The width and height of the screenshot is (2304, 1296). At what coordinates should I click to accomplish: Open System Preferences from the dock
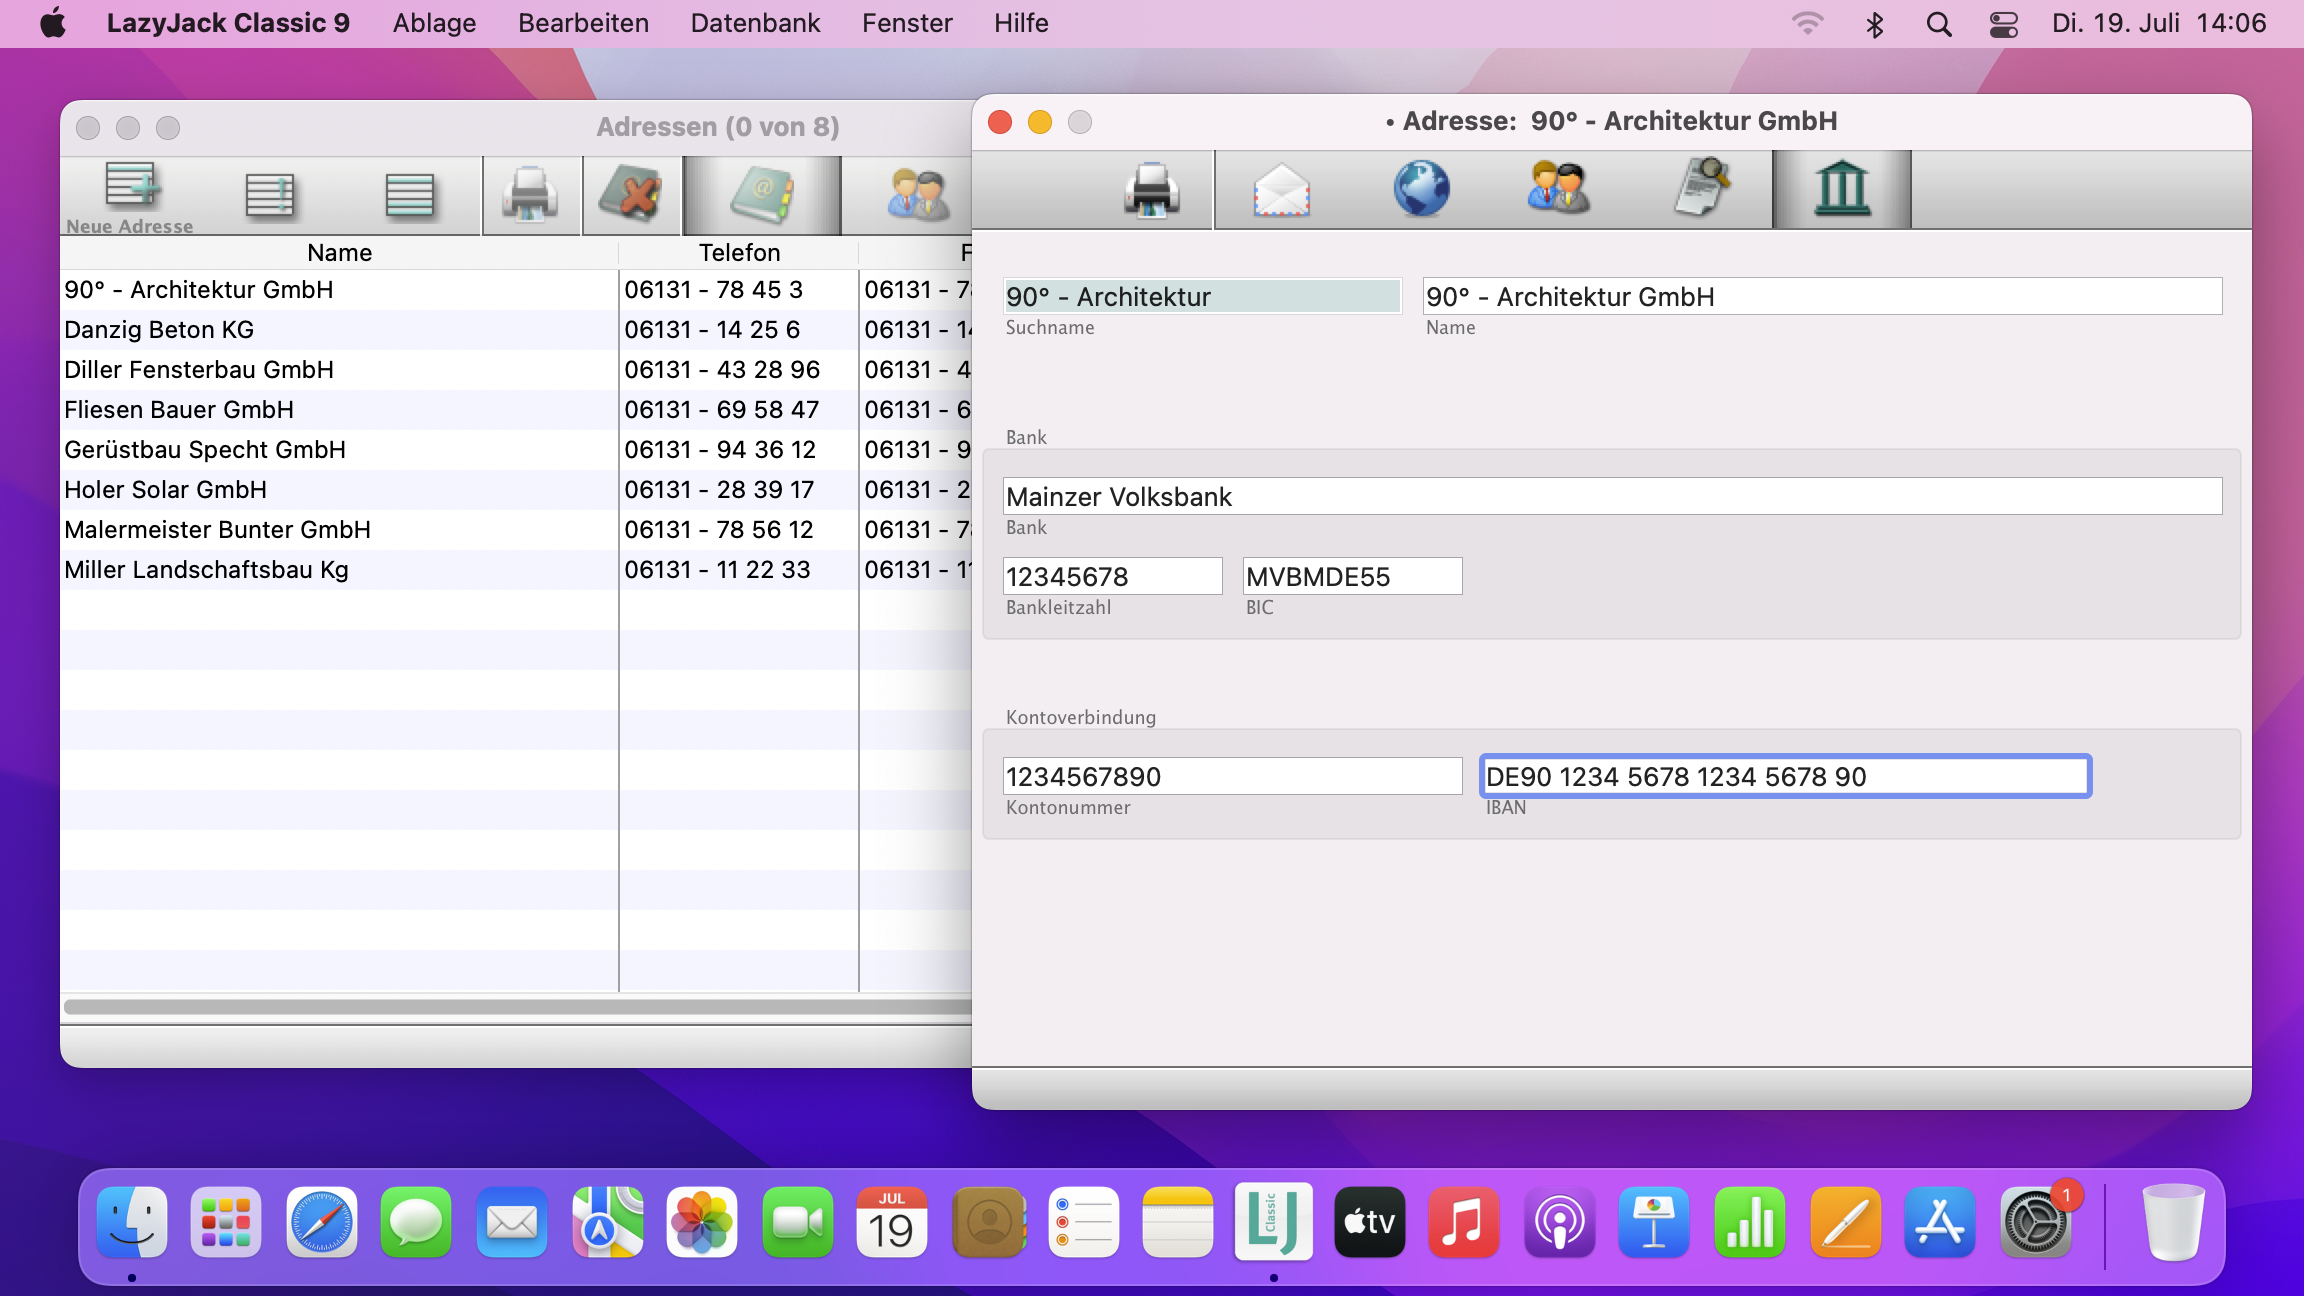2035,1221
